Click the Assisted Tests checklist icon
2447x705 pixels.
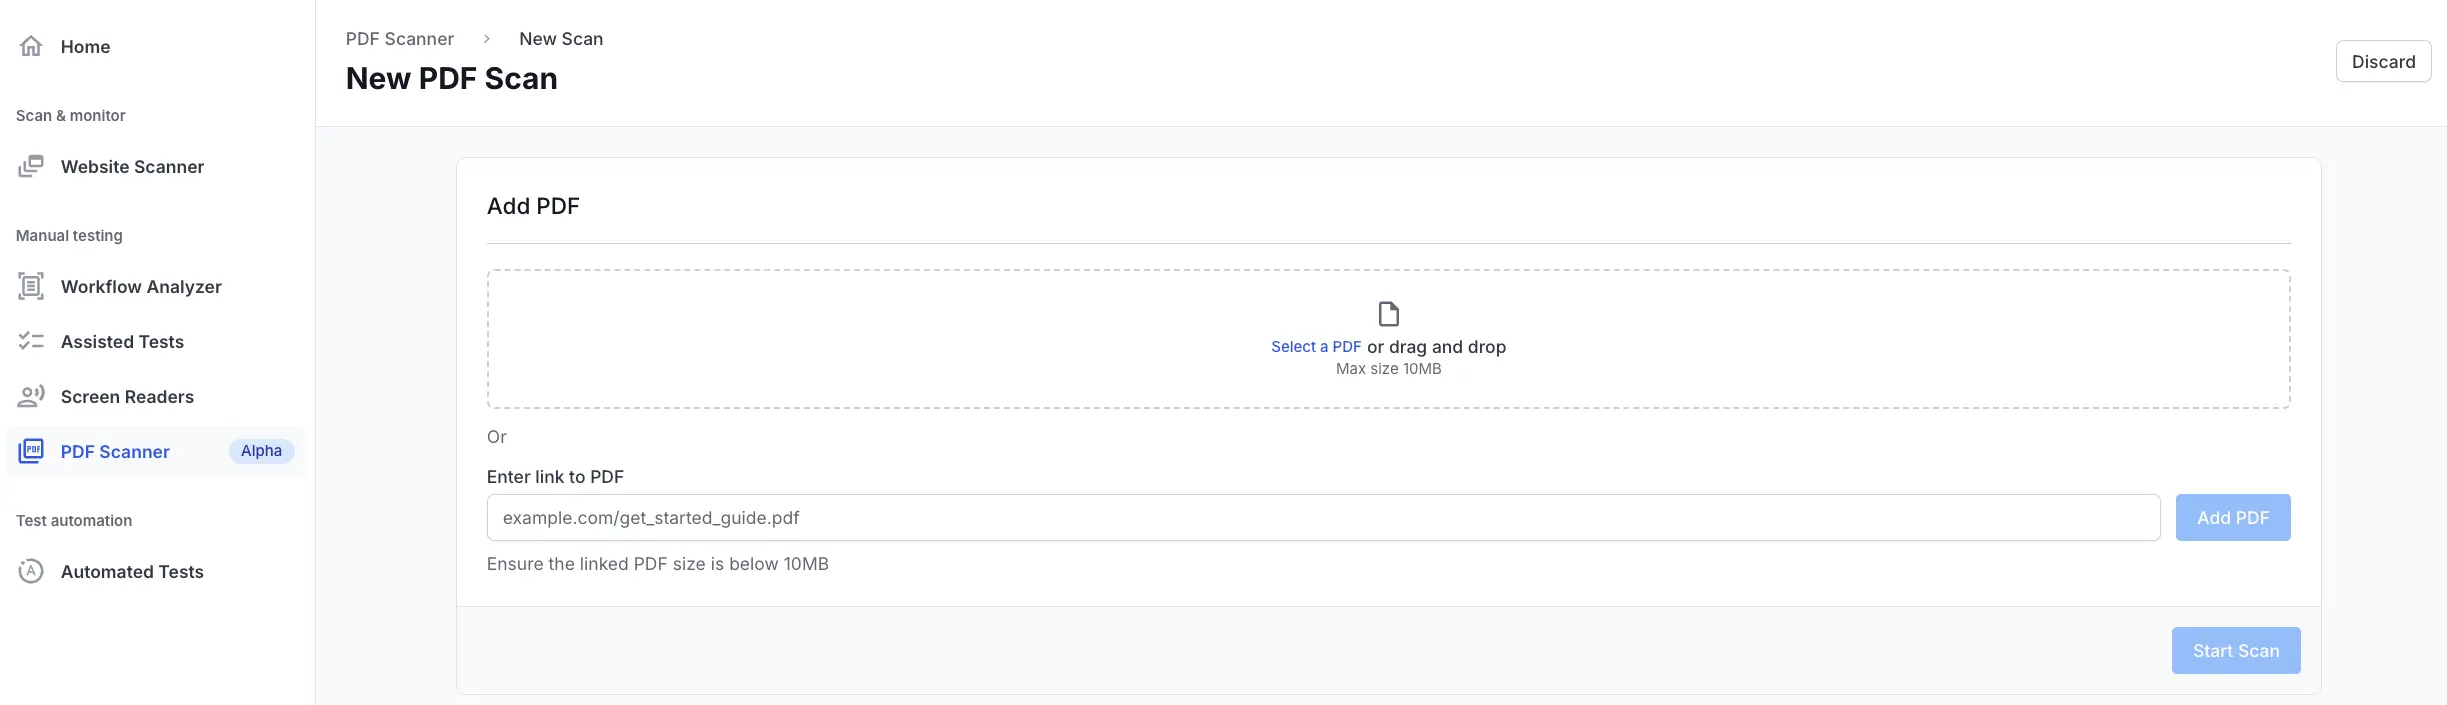(31, 341)
